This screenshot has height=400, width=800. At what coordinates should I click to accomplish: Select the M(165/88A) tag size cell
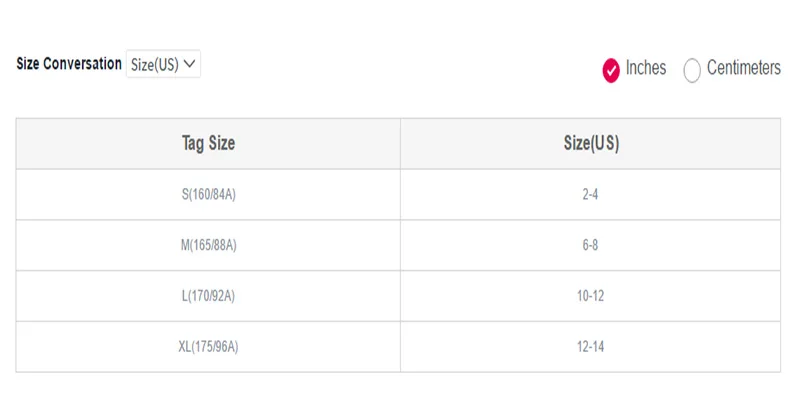208,245
